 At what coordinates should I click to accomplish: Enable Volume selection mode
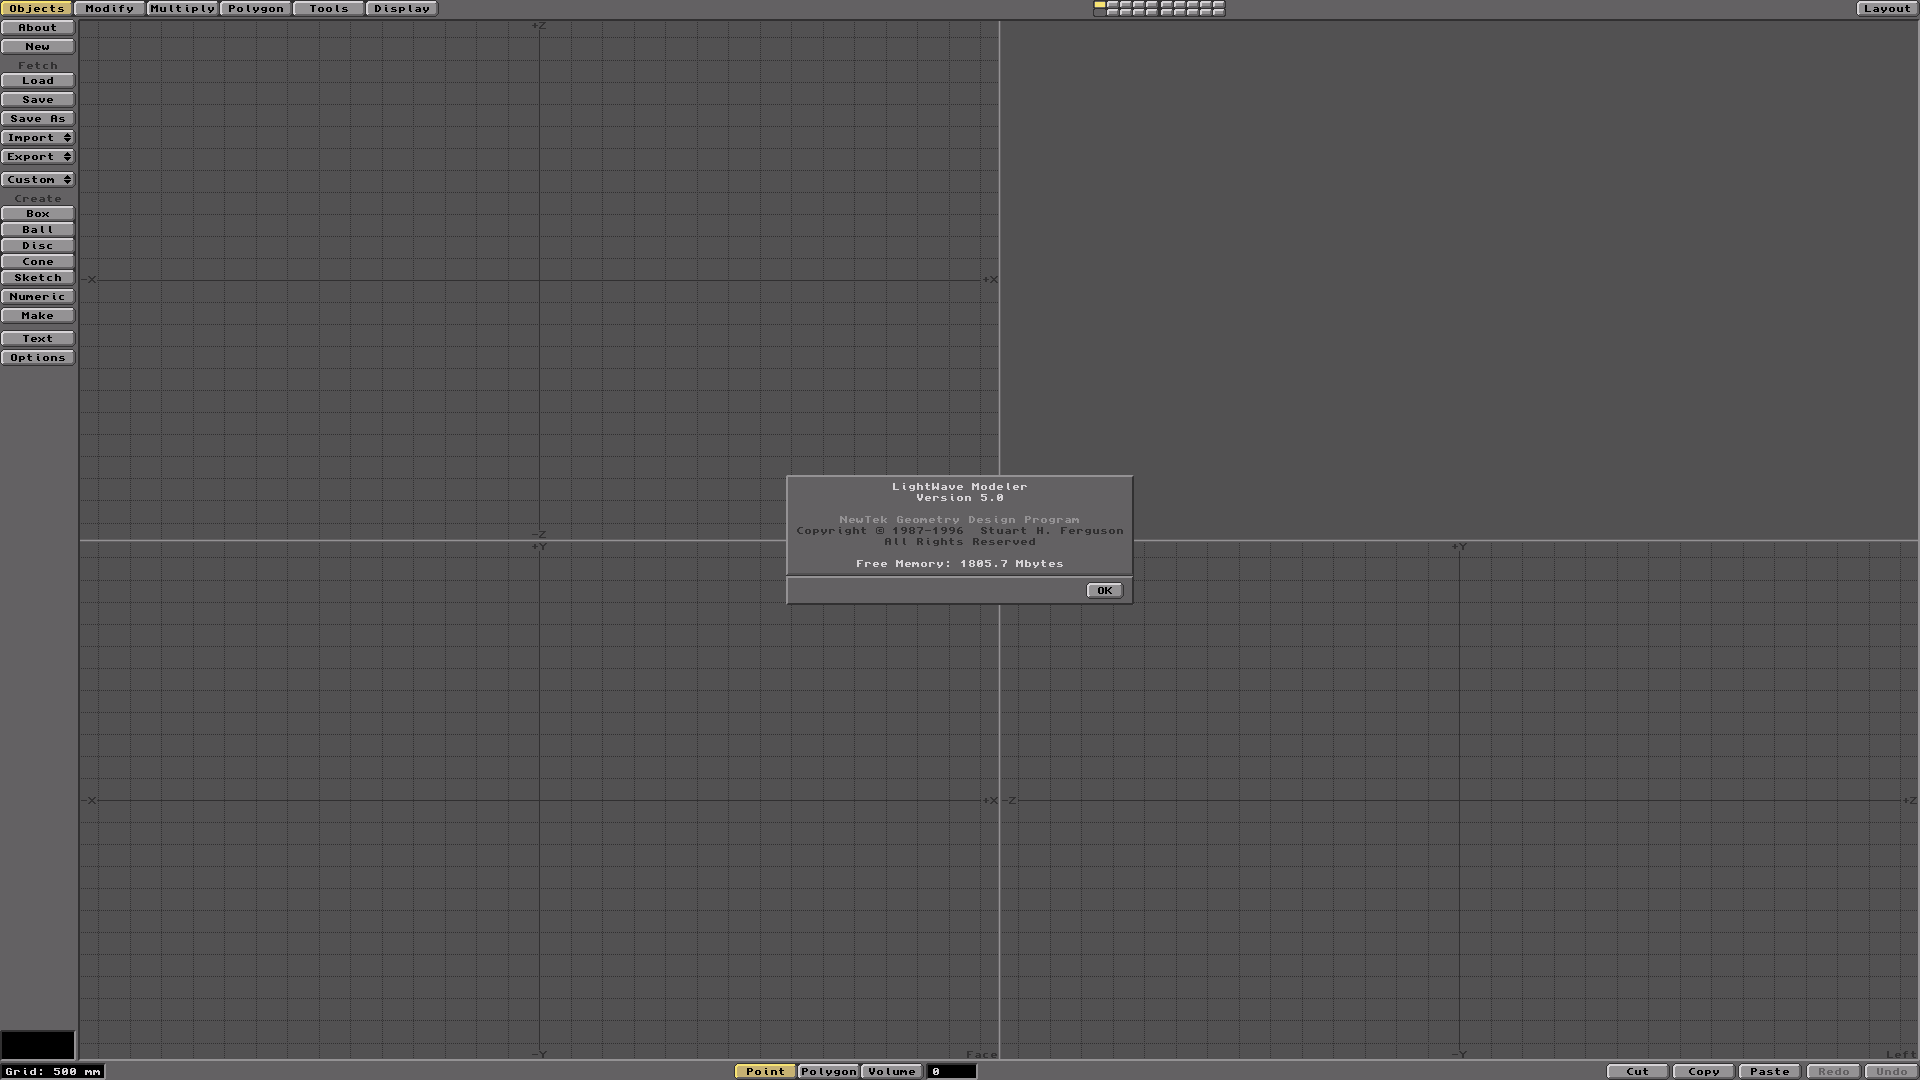(890, 1070)
